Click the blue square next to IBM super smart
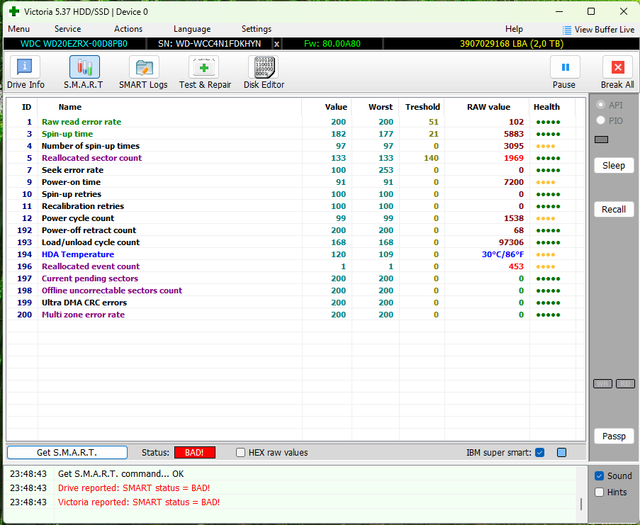The image size is (640, 525). (562, 452)
